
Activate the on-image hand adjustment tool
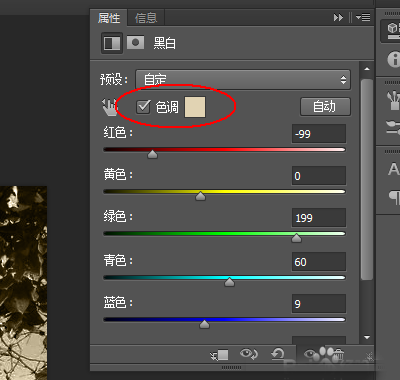(x=108, y=107)
